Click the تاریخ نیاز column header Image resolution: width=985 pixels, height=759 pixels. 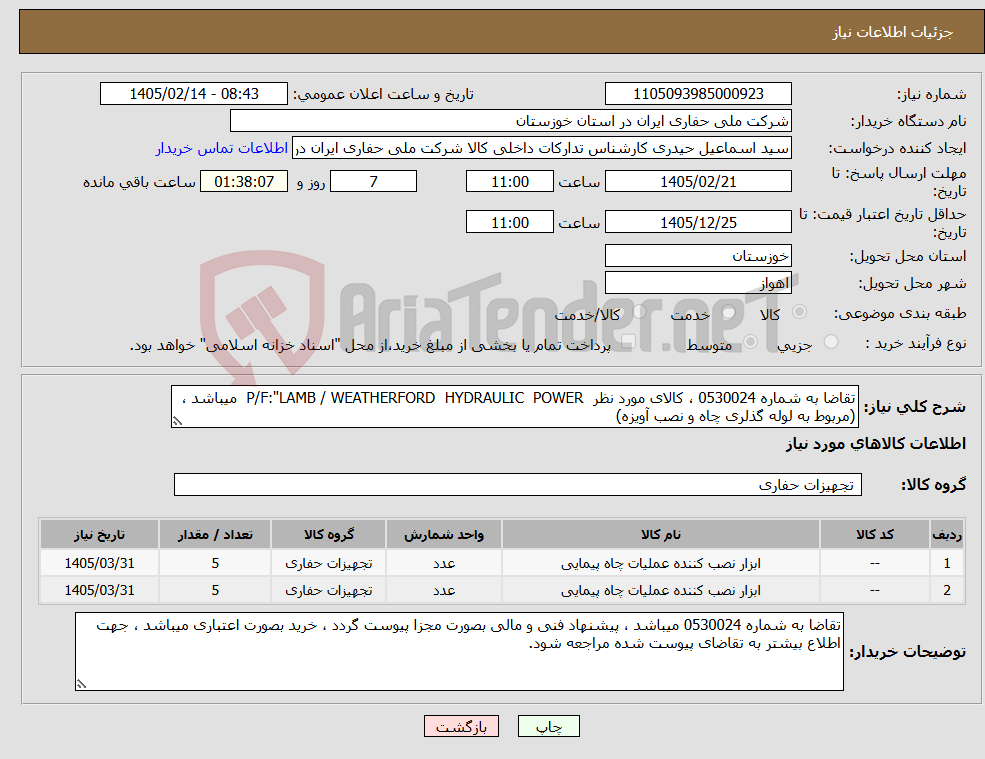click(x=99, y=534)
